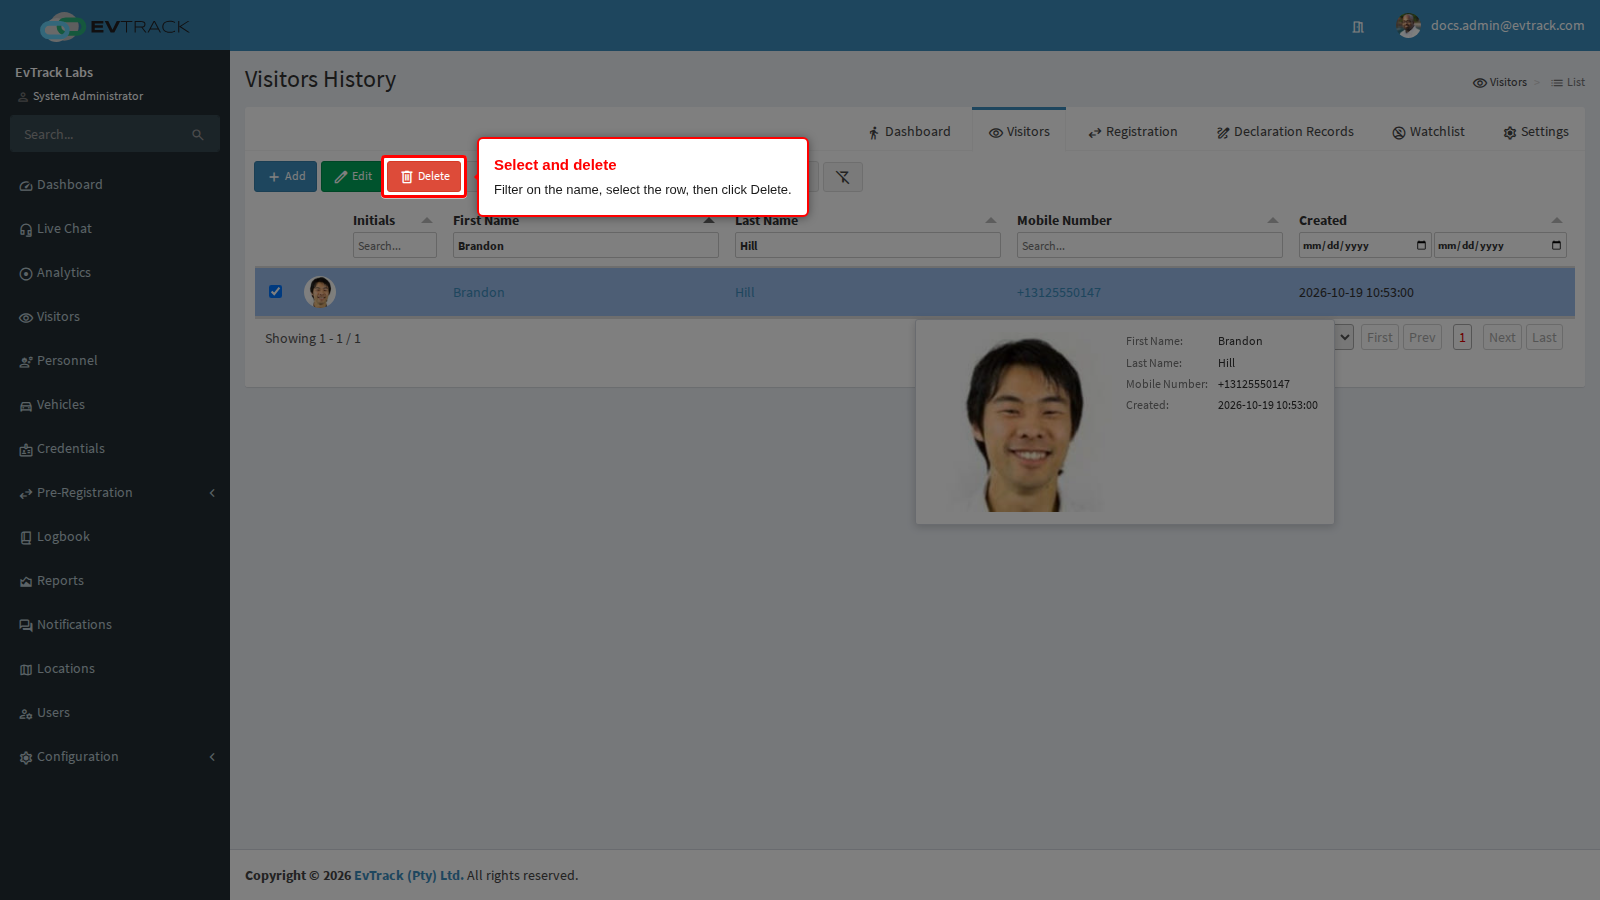Uncheck the Brandon Hill row checkbox
This screenshot has height=900, width=1600.
click(275, 292)
